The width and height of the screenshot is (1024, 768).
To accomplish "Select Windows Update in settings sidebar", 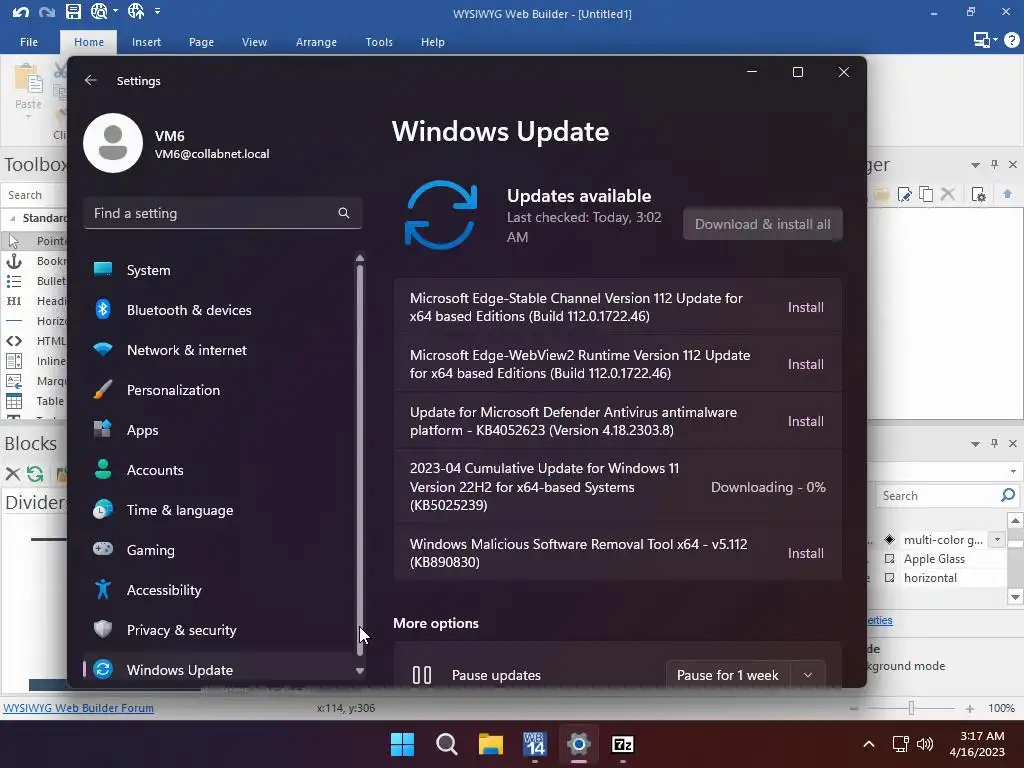I will (220, 669).
